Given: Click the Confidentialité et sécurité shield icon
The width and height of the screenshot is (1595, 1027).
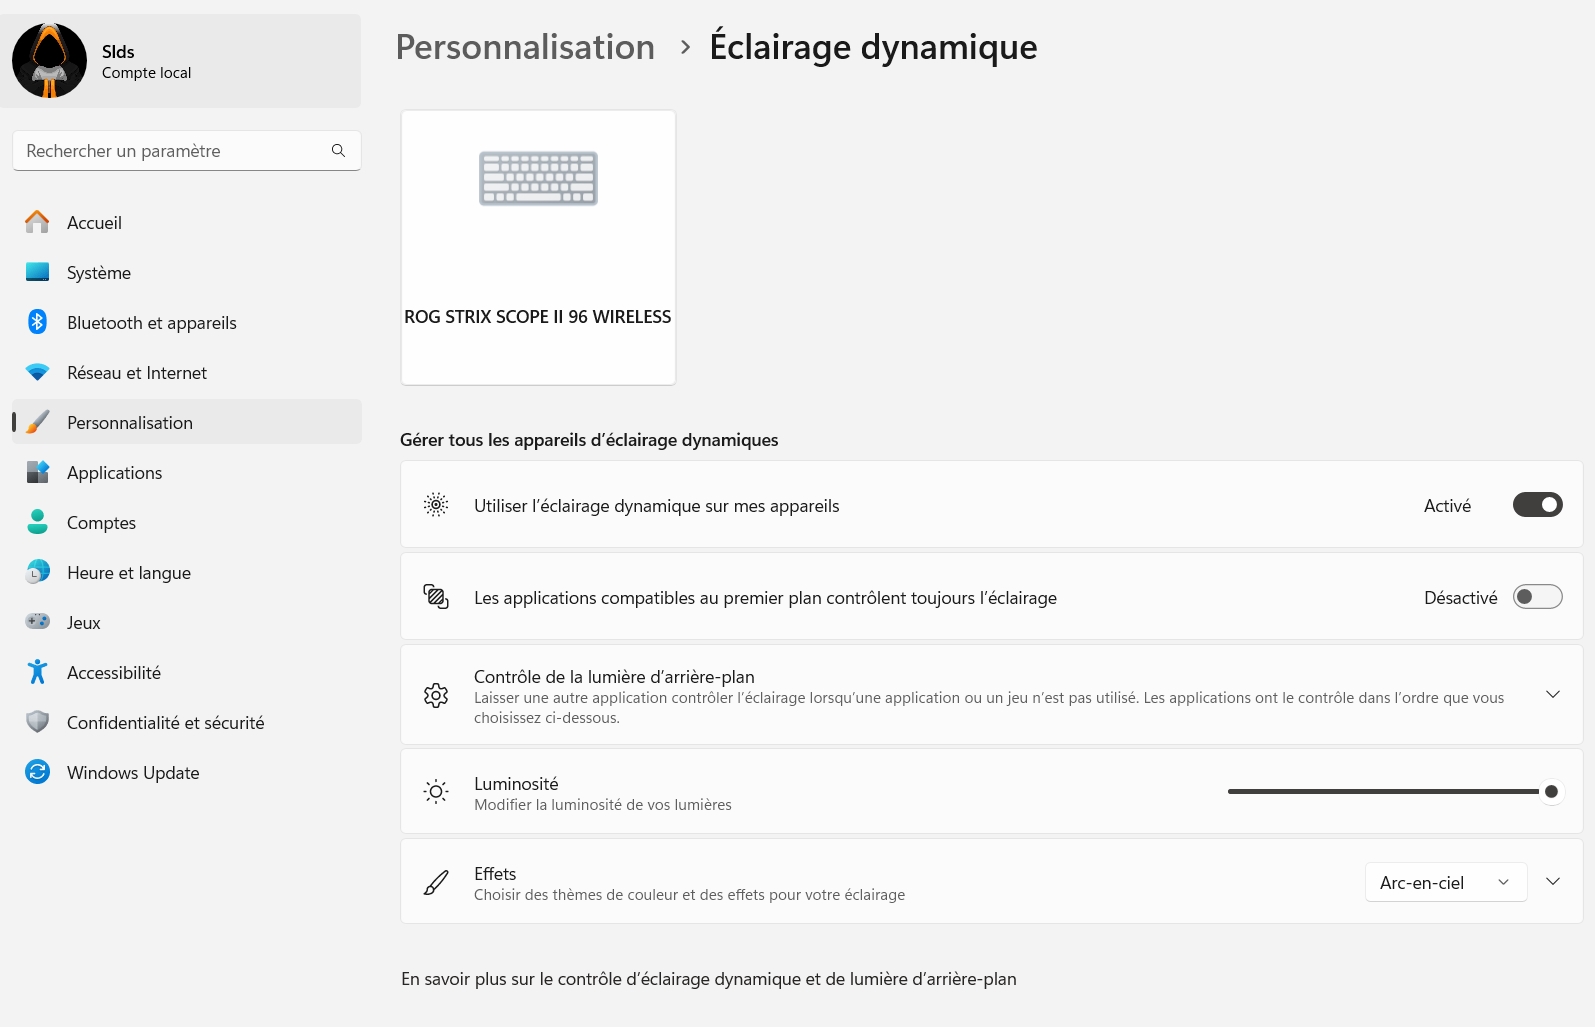Looking at the screenshot, I should [37, 722].
